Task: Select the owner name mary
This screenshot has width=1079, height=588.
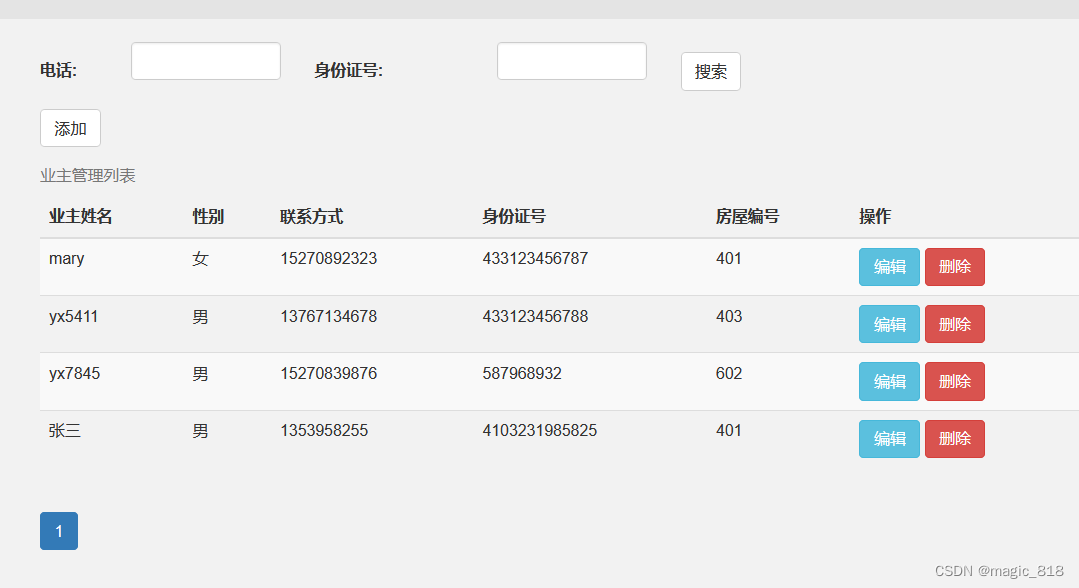Action: pyautogui.click(x=67, y=259)
